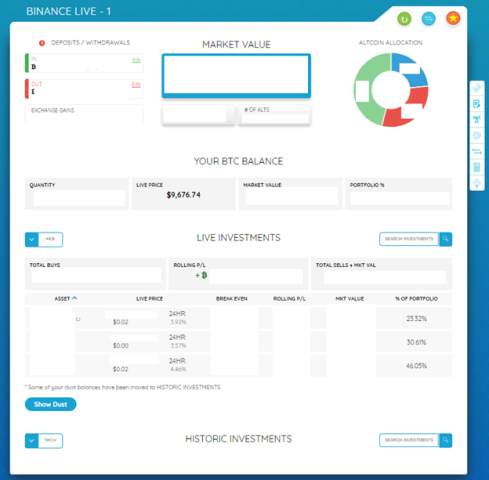Click small refresh icon in 23.32% asset row

point(78,319)
